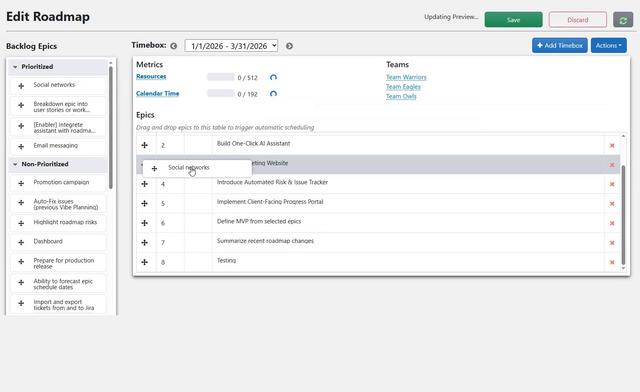Viewport: 640px width, 392px height.
Task: Click the epics table scrollbar thumb
Action: pos(623,214)
